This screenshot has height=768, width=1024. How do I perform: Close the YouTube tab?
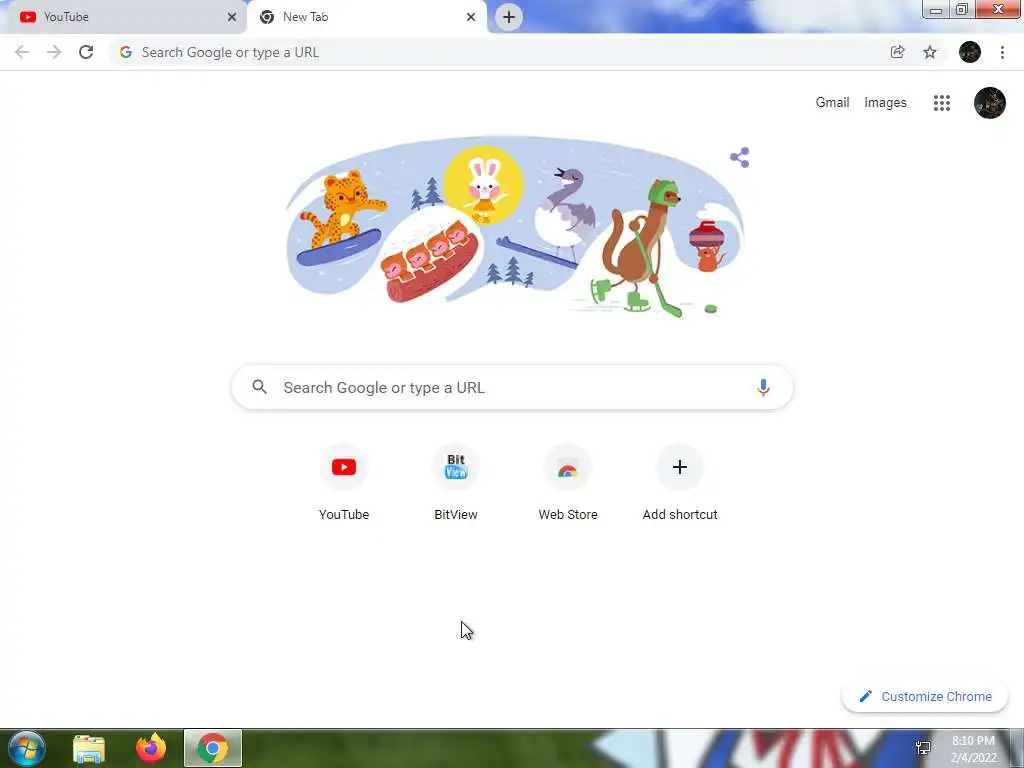click(x=232, y=17)
